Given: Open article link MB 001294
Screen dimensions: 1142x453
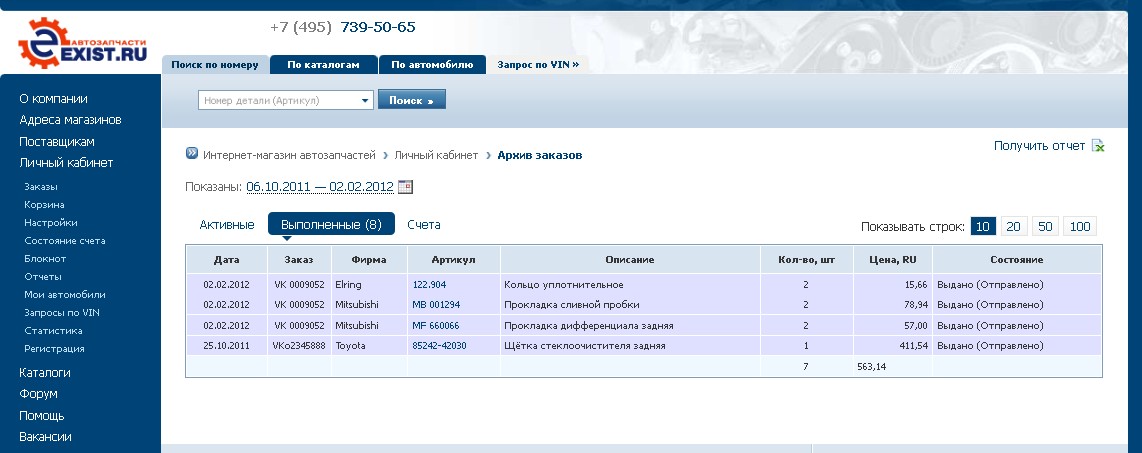Looking at the screenshot, I should (436, 304).
